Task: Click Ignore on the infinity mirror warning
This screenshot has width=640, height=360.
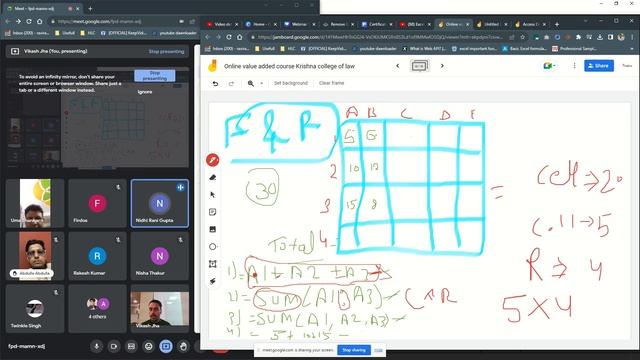Action: (145, 92)
